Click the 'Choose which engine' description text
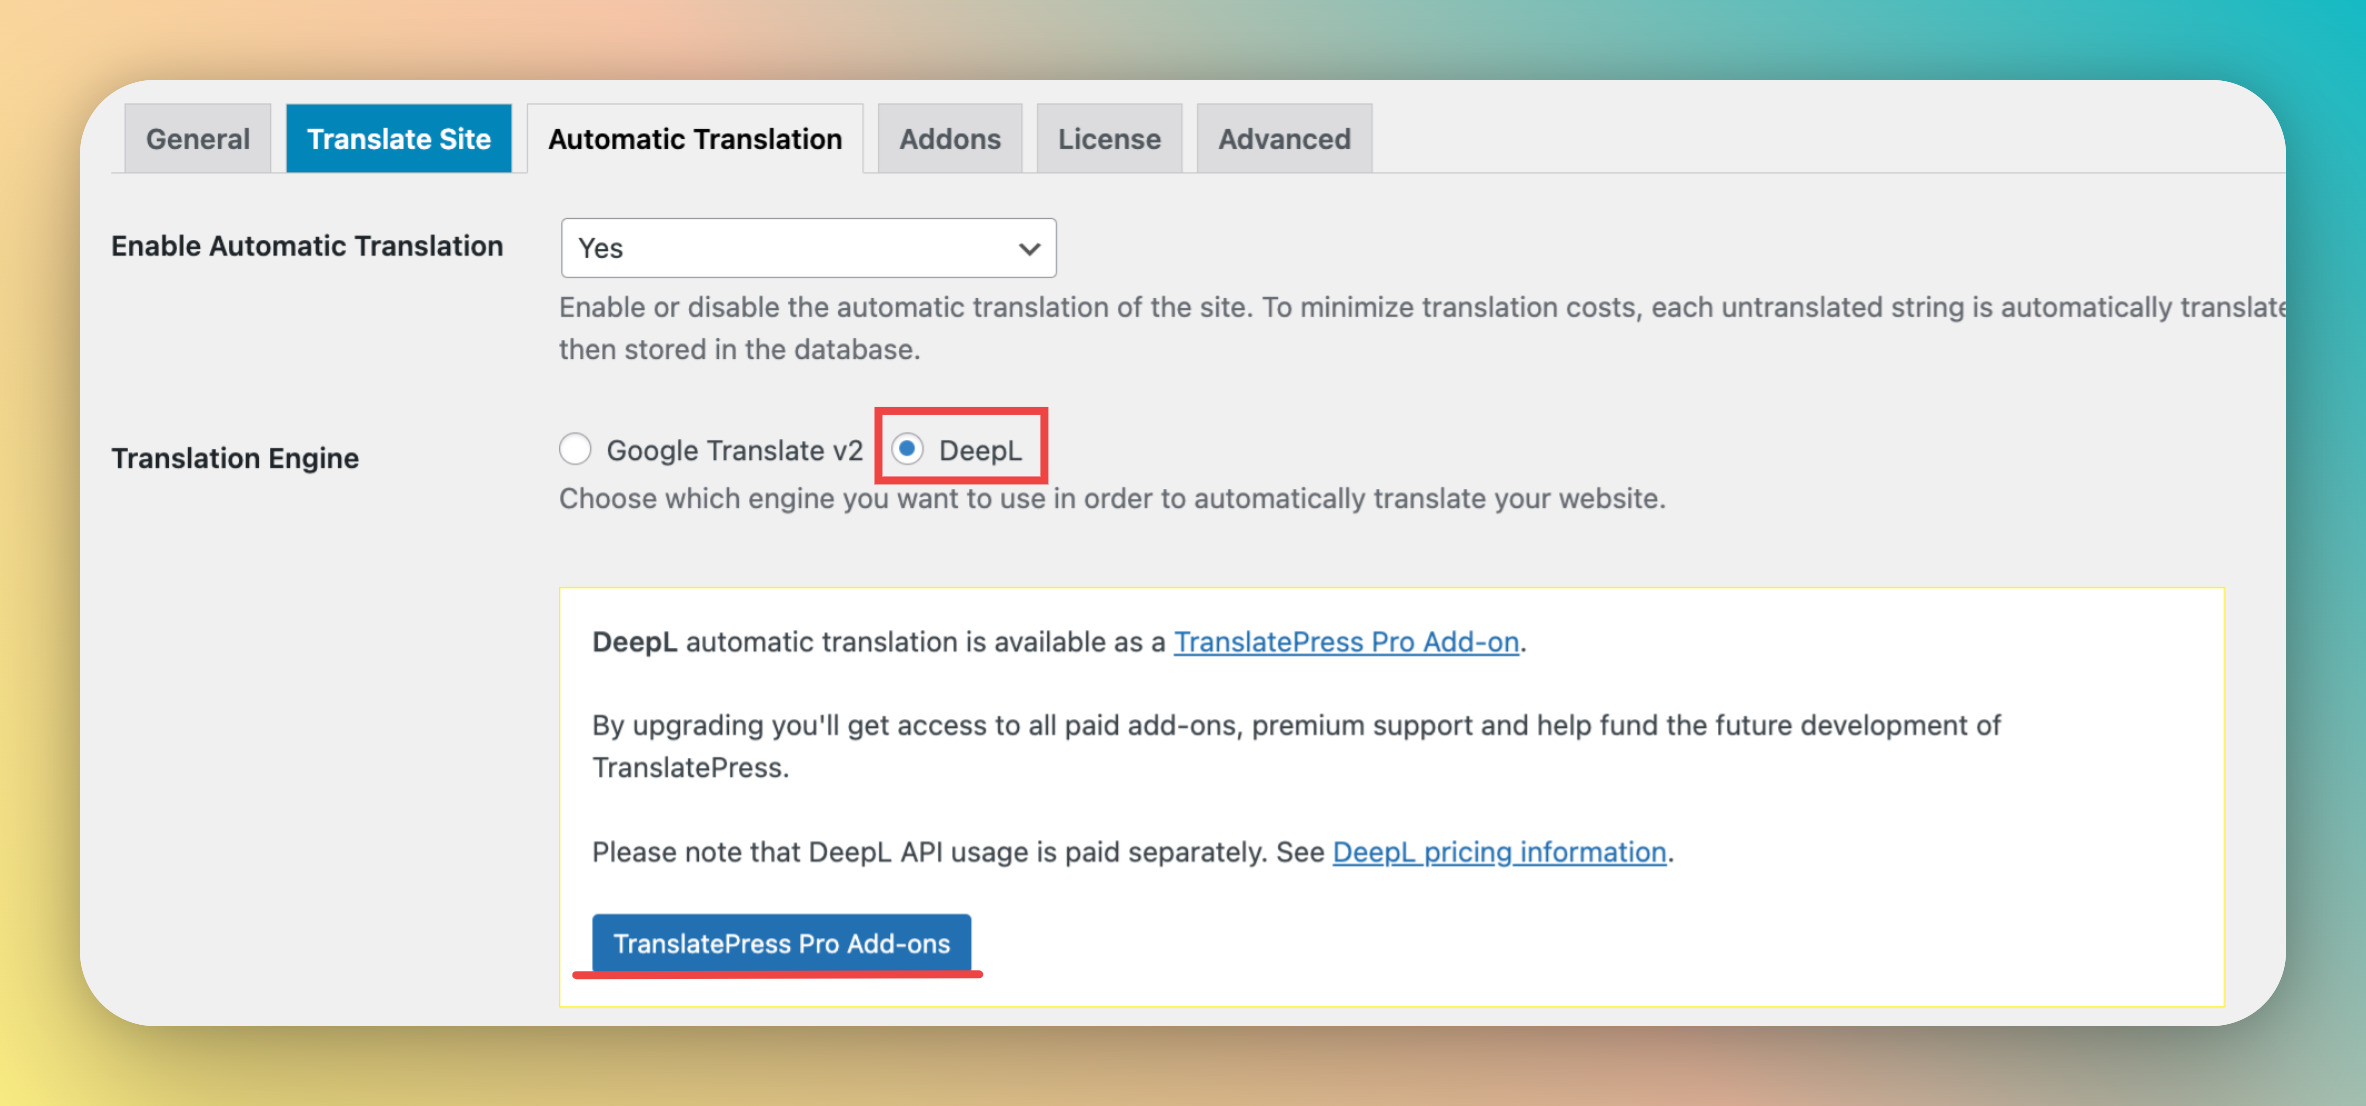 pyautogui.click(x=1112, y=499)
